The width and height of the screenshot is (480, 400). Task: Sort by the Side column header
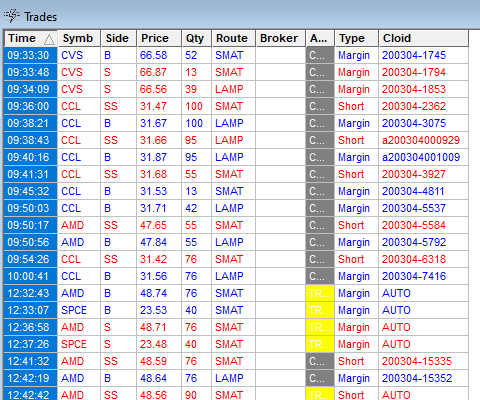pos(118,38)
